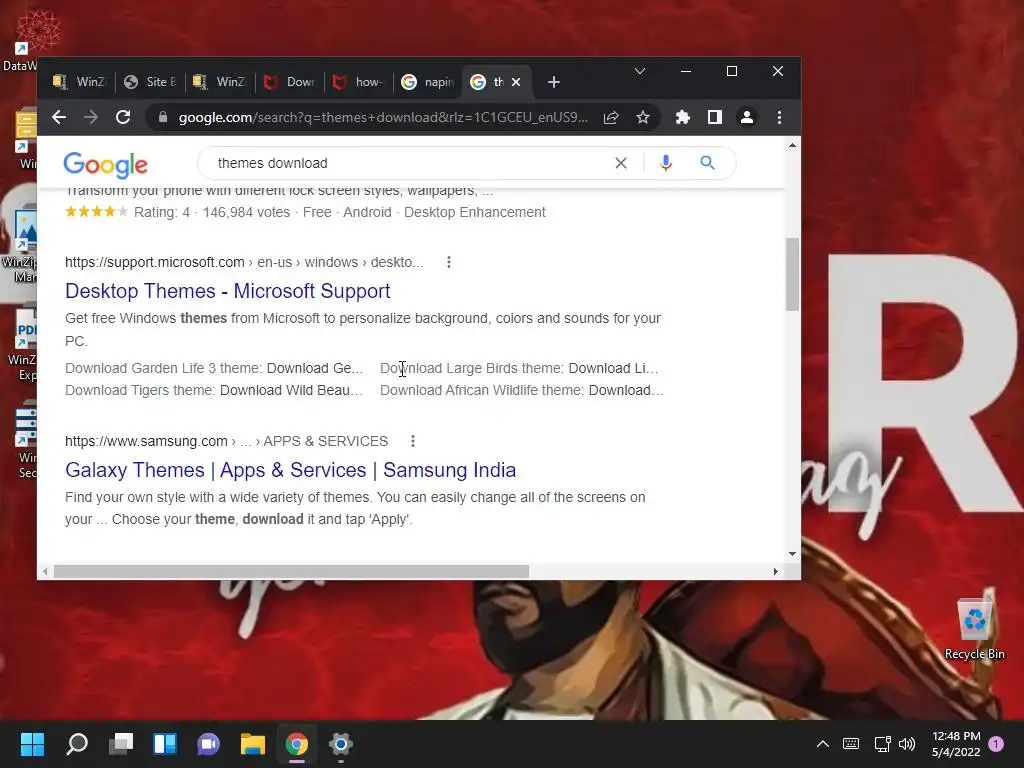
Task: Click the touch keyboard tray icon
Action: (x=851, y=744)
